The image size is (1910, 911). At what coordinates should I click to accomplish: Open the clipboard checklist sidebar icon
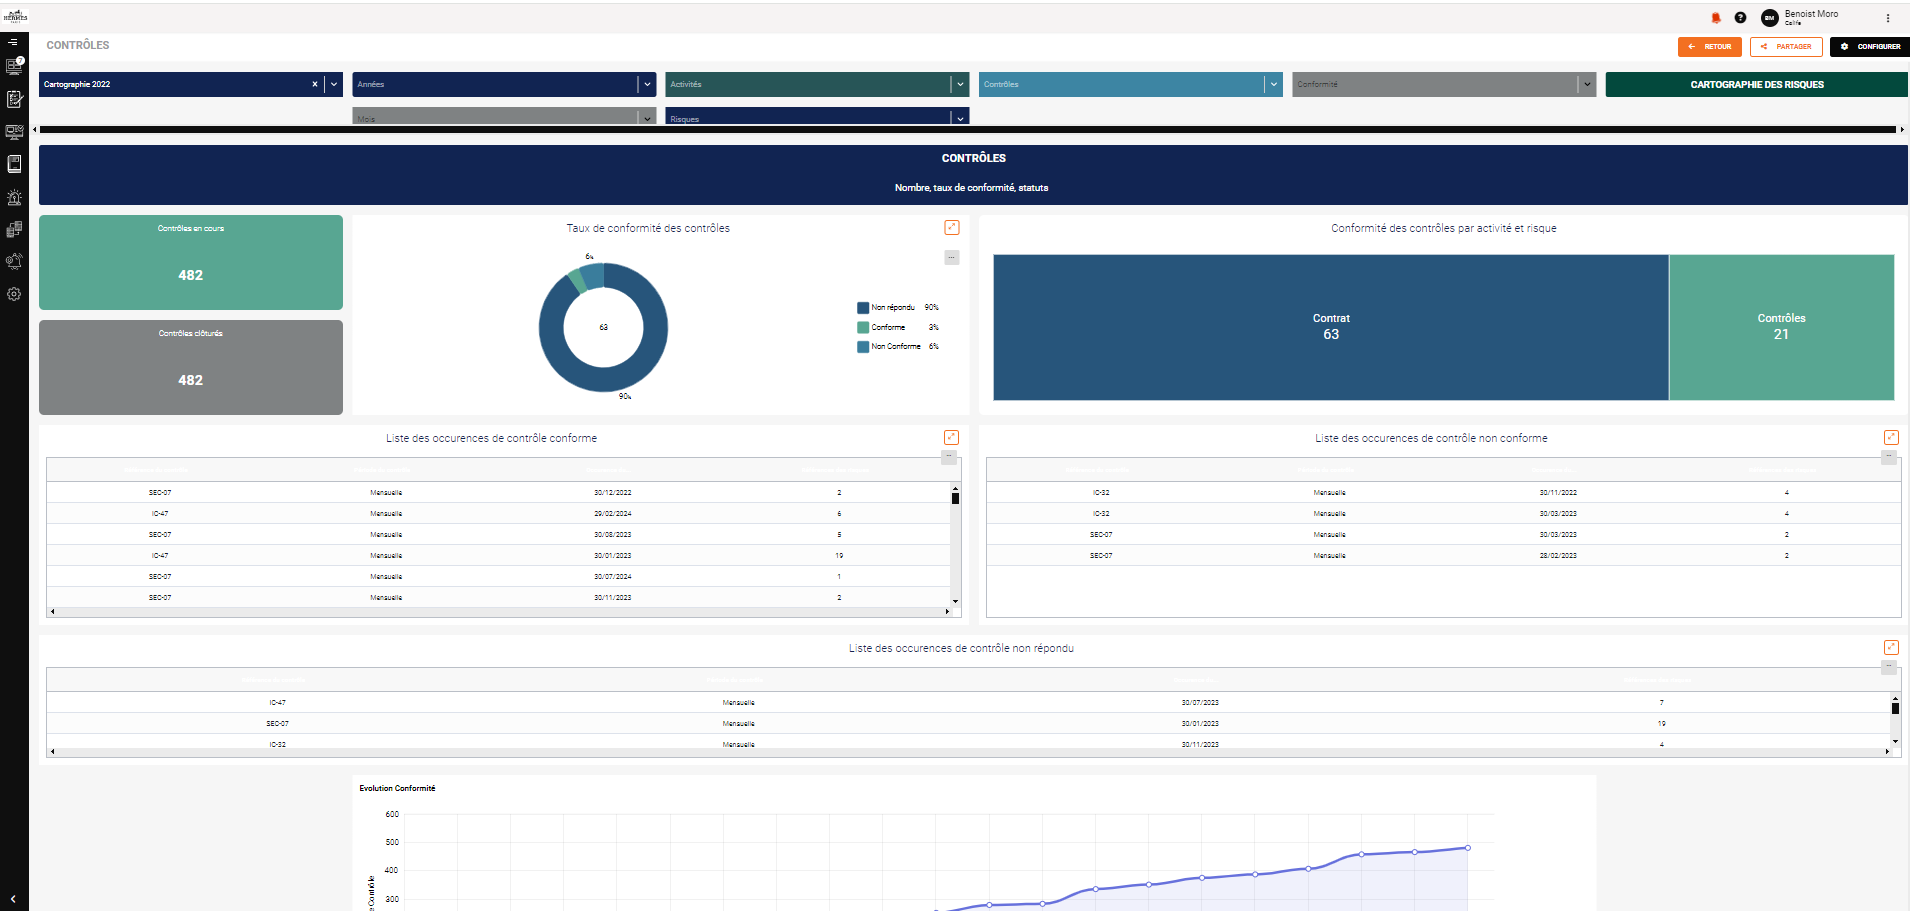14,99
